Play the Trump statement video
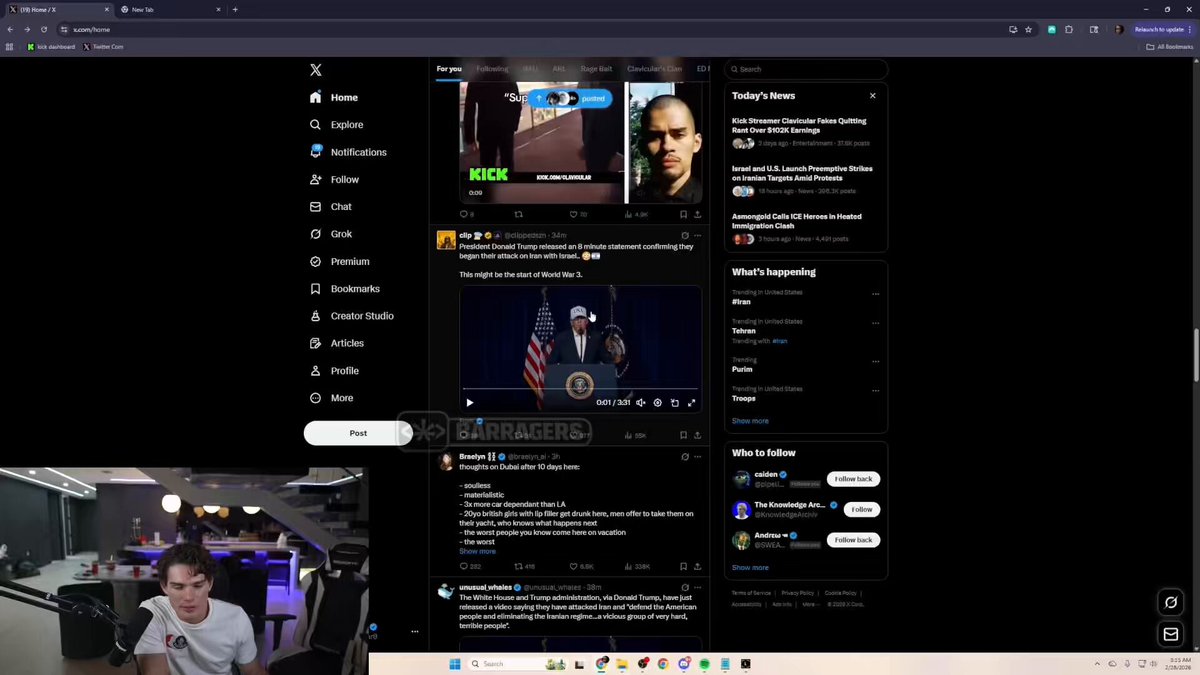 [469, 403]
